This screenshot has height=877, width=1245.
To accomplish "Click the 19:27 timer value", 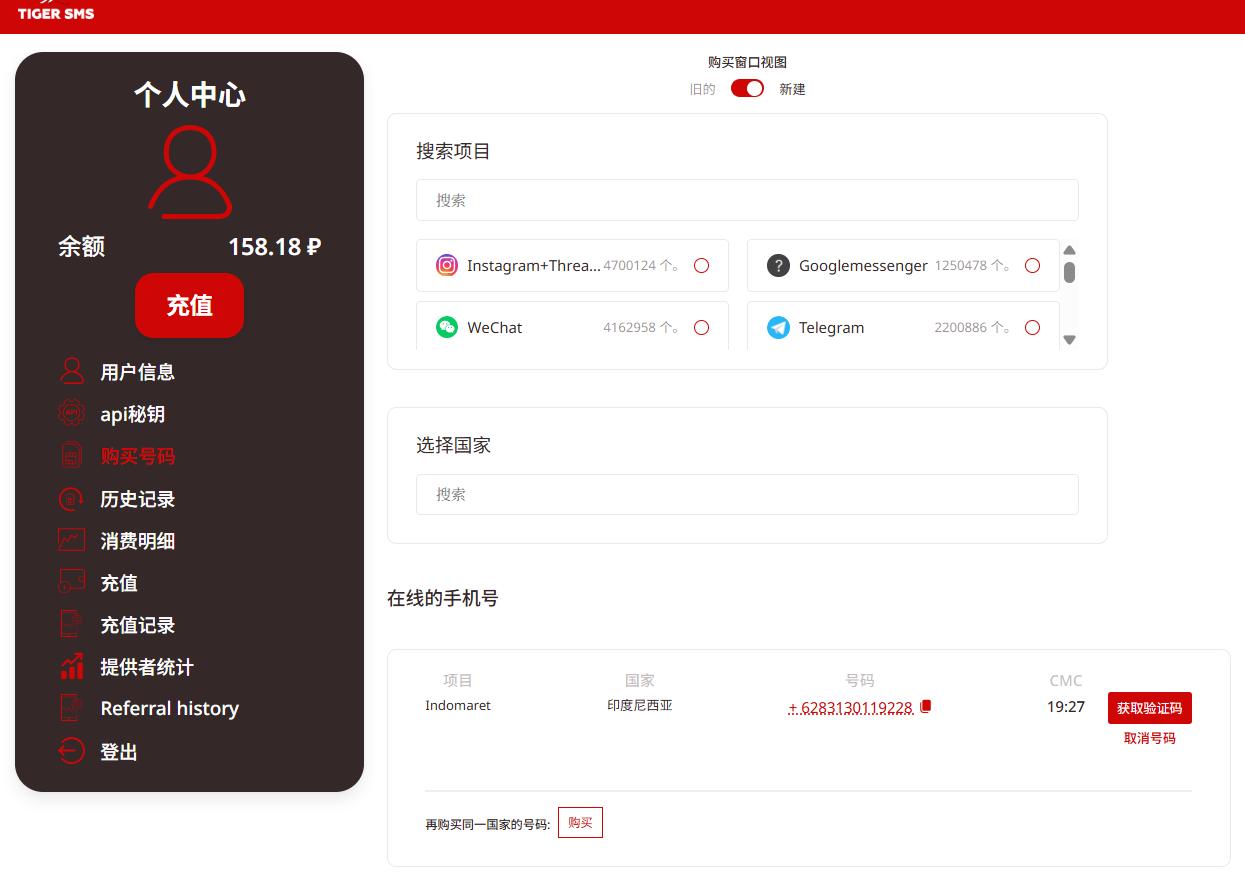I will [x=1066, y=707].
